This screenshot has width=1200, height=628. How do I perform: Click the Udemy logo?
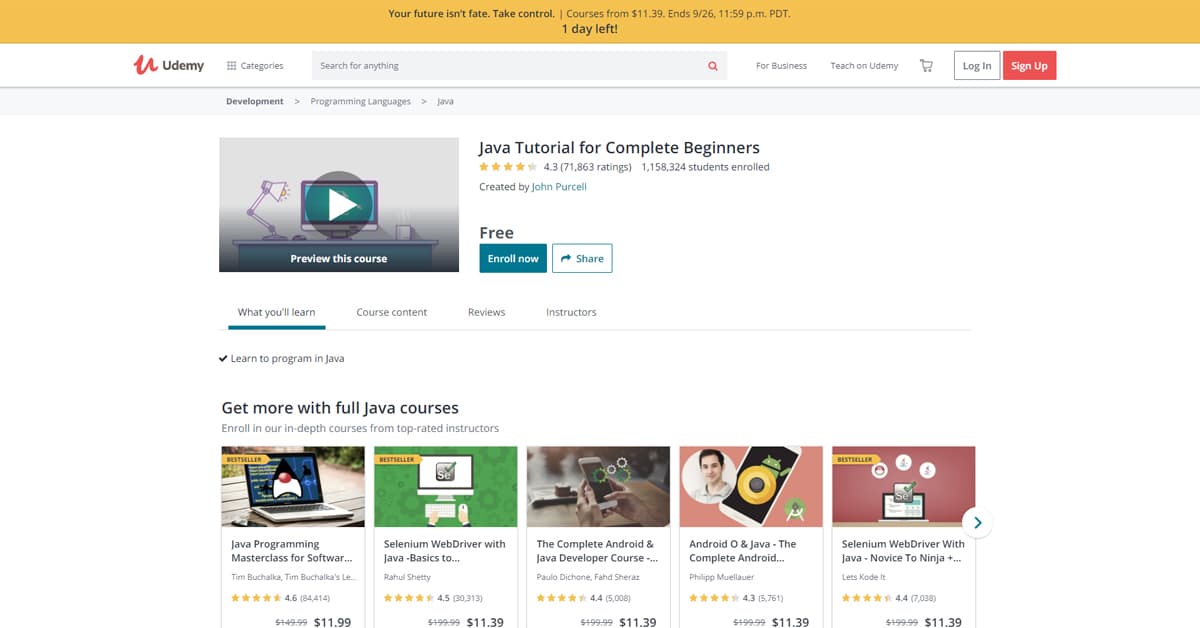[167, 64]
